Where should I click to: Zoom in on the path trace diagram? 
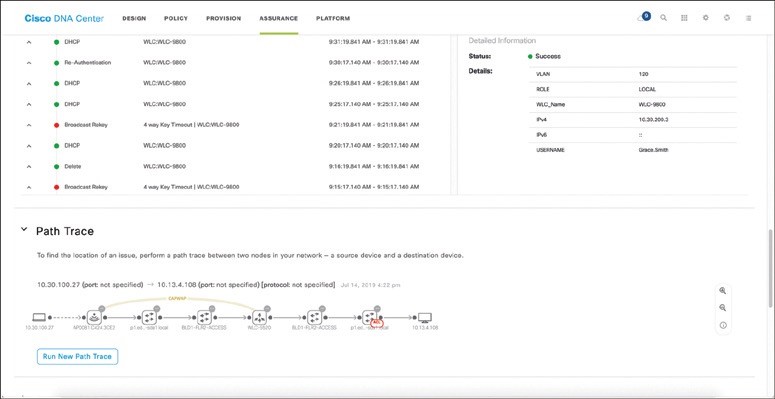[x=723, y=291]
